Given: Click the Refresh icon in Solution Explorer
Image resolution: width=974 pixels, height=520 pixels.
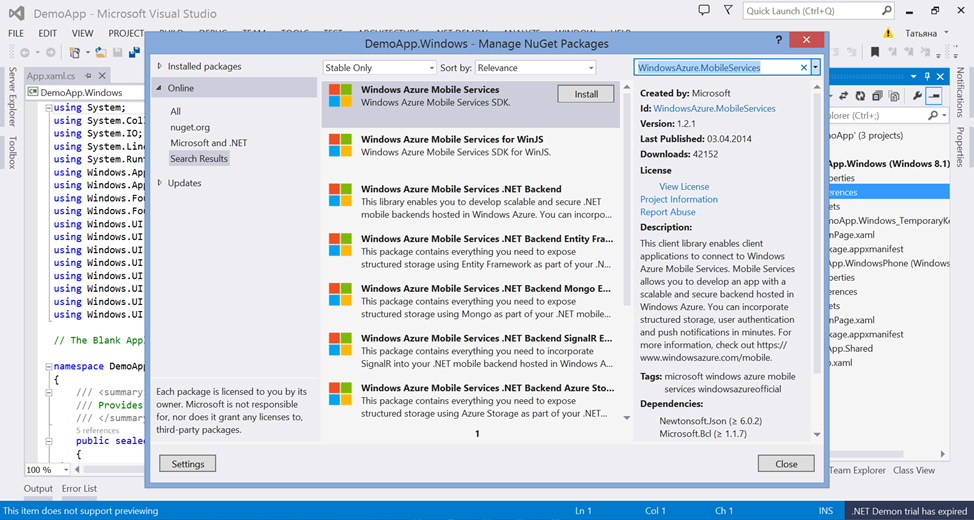Looking at the screenshot, I should pyautogui.click(x=860, y=96).
